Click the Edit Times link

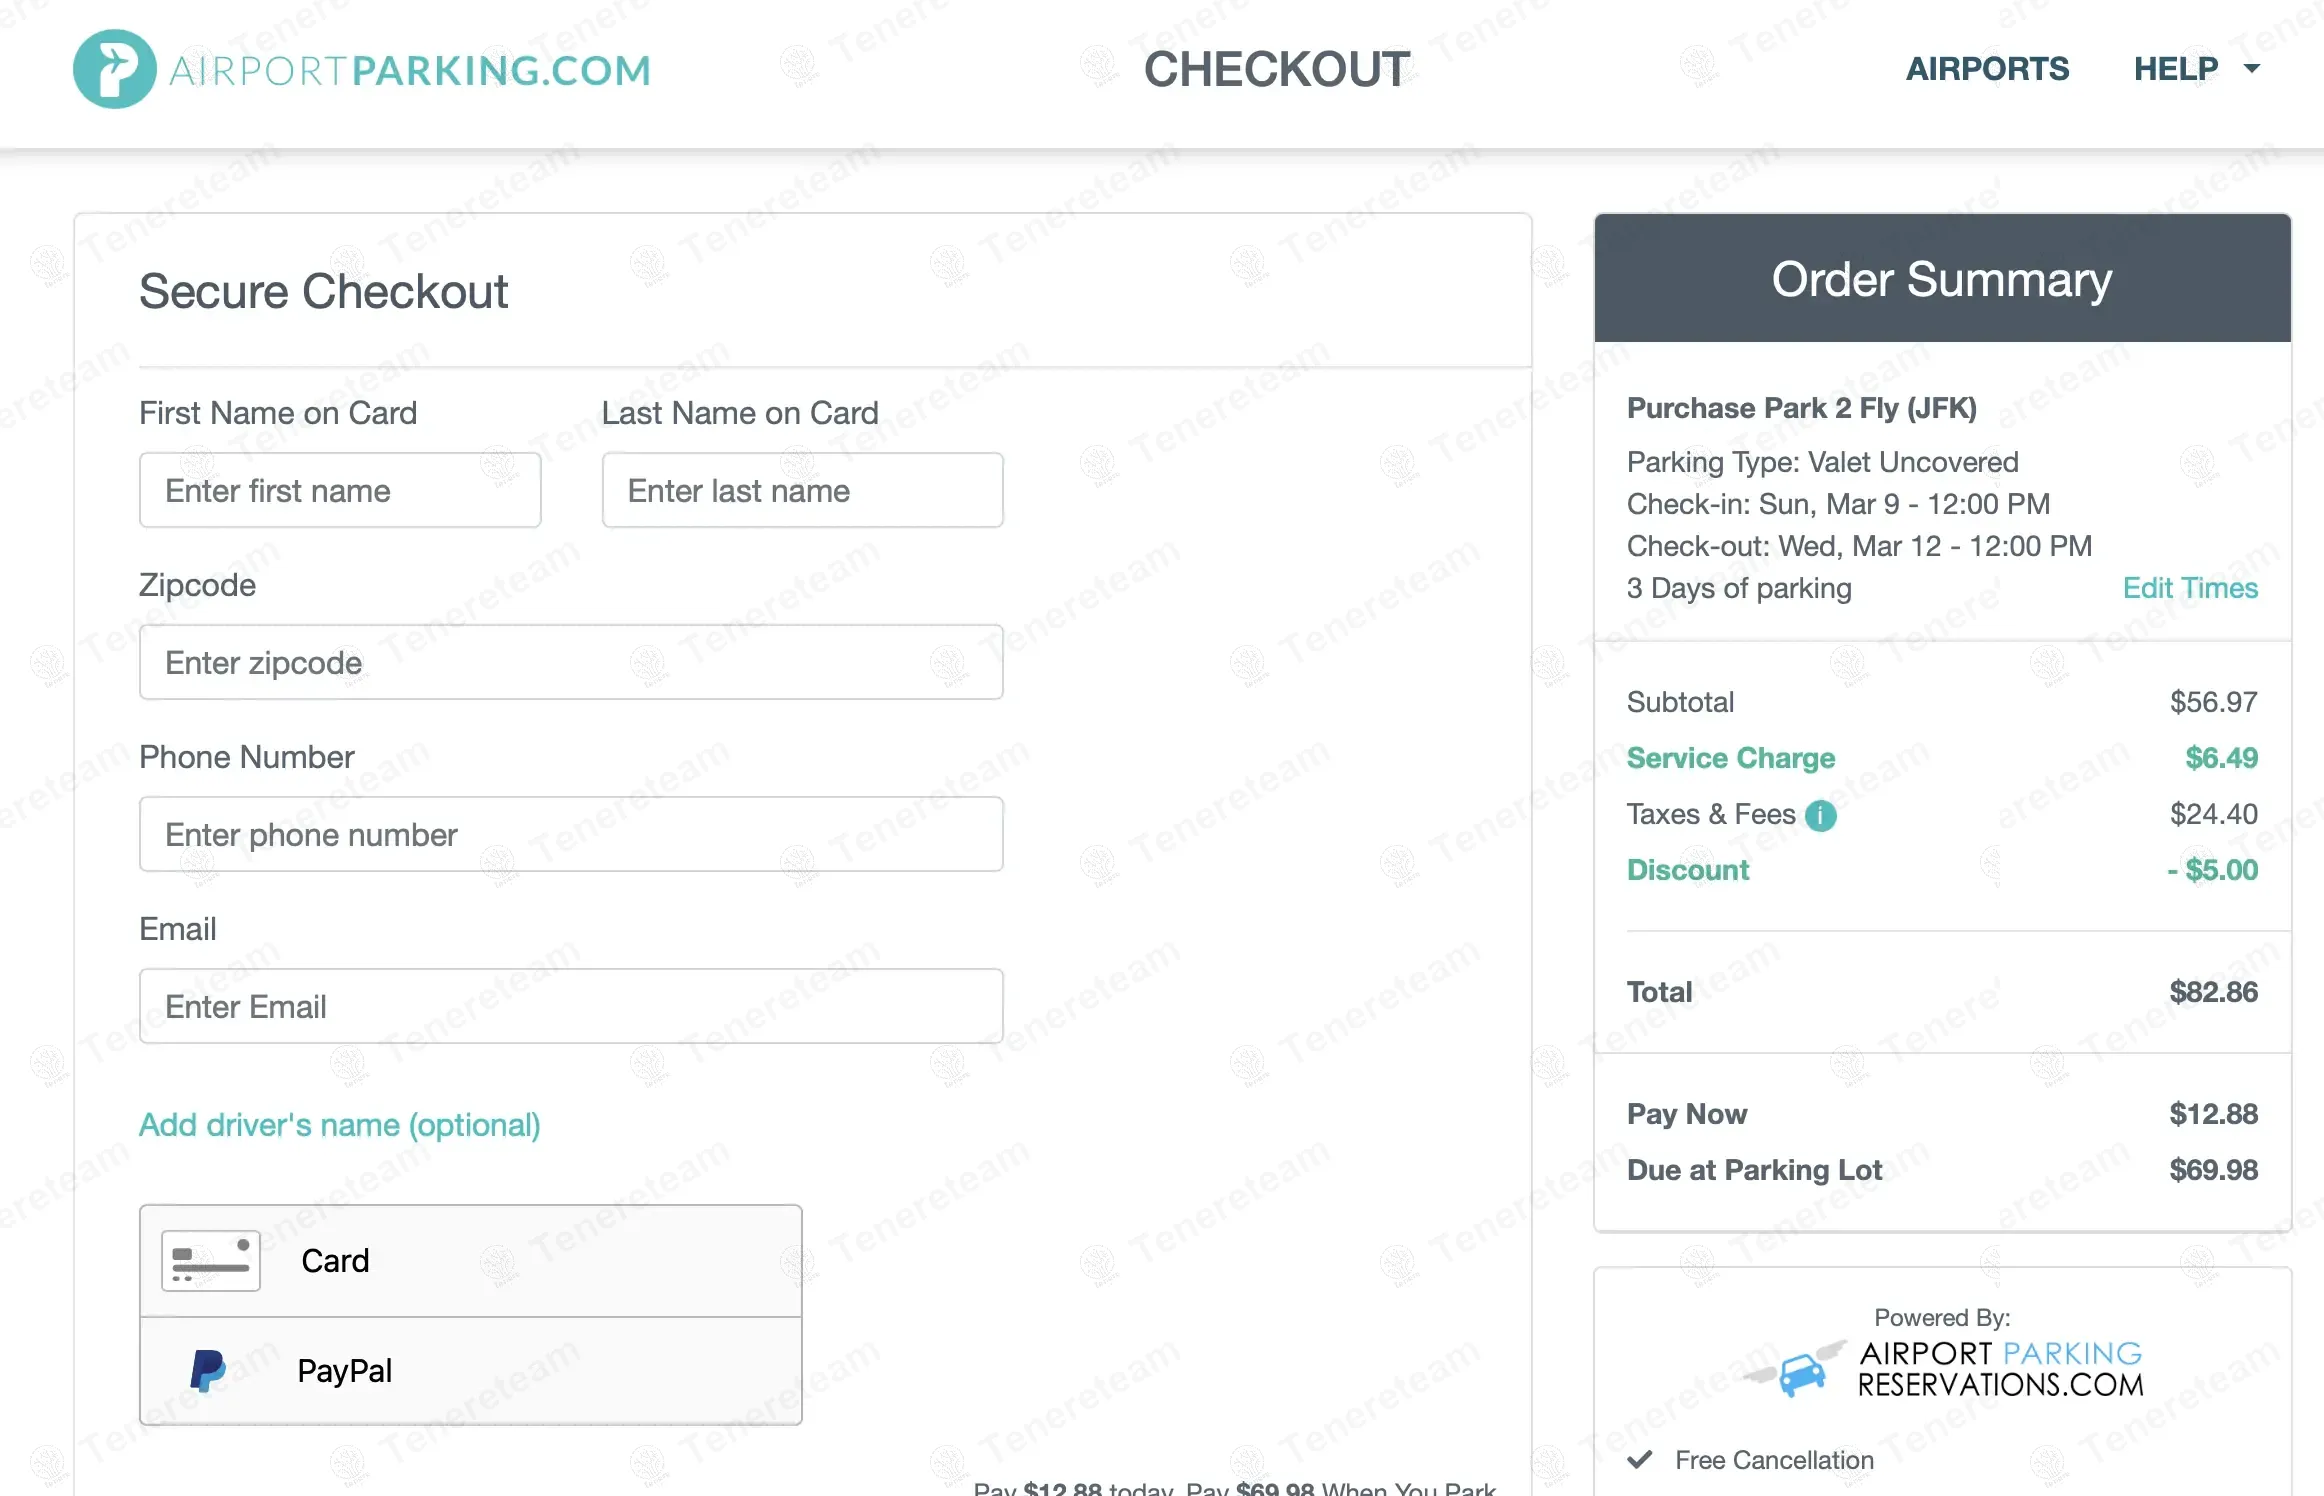point(2190,588)
